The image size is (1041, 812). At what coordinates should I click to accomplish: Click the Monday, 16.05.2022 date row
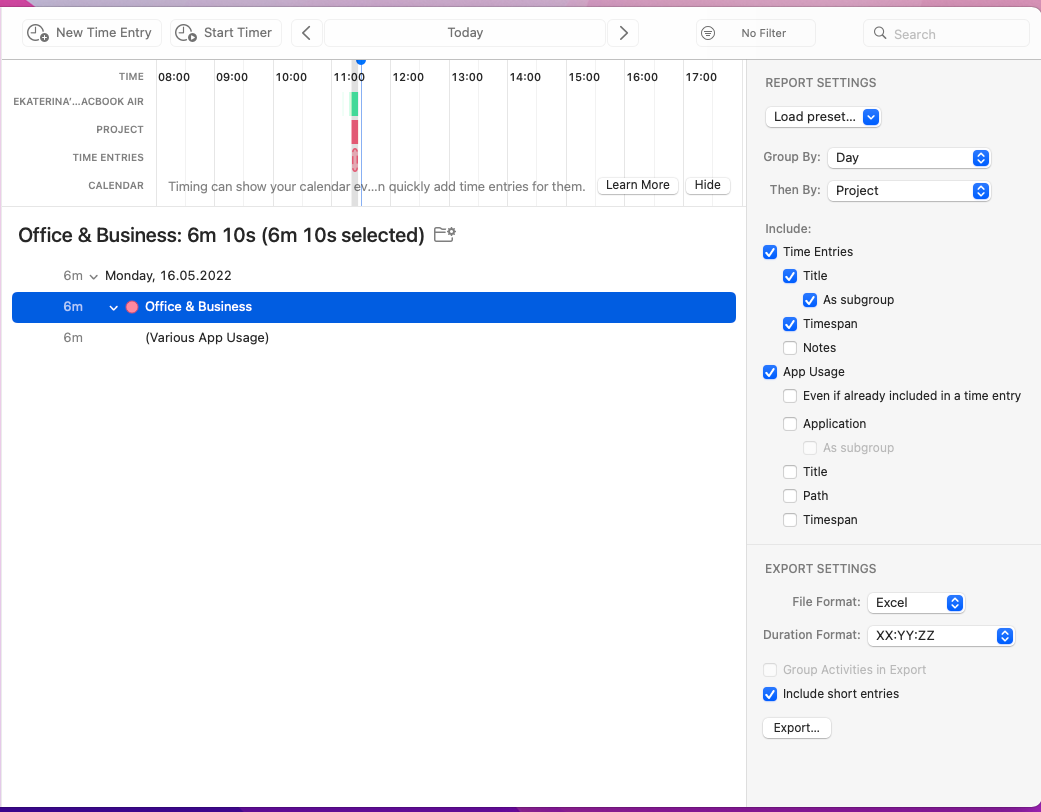tap(374, 276)
